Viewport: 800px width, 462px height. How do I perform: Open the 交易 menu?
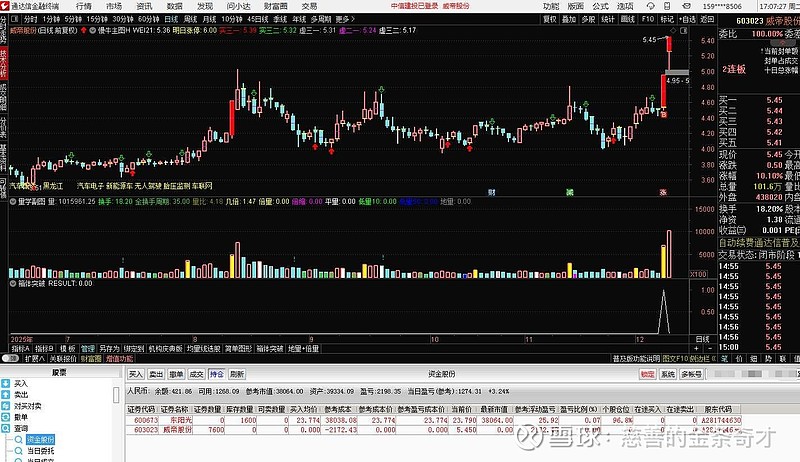click(x=309, y=6)
